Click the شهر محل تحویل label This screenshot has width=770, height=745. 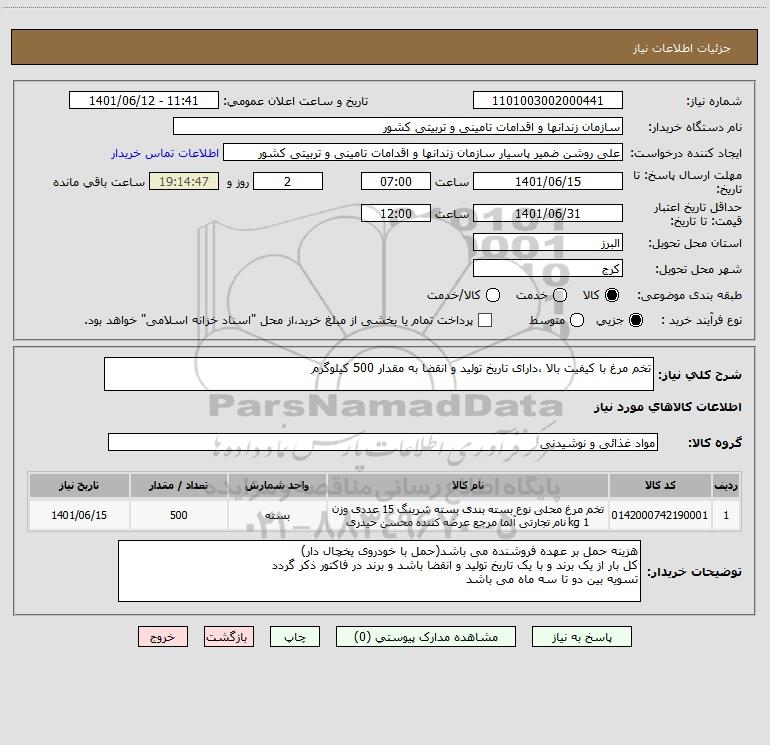(698, 269)
